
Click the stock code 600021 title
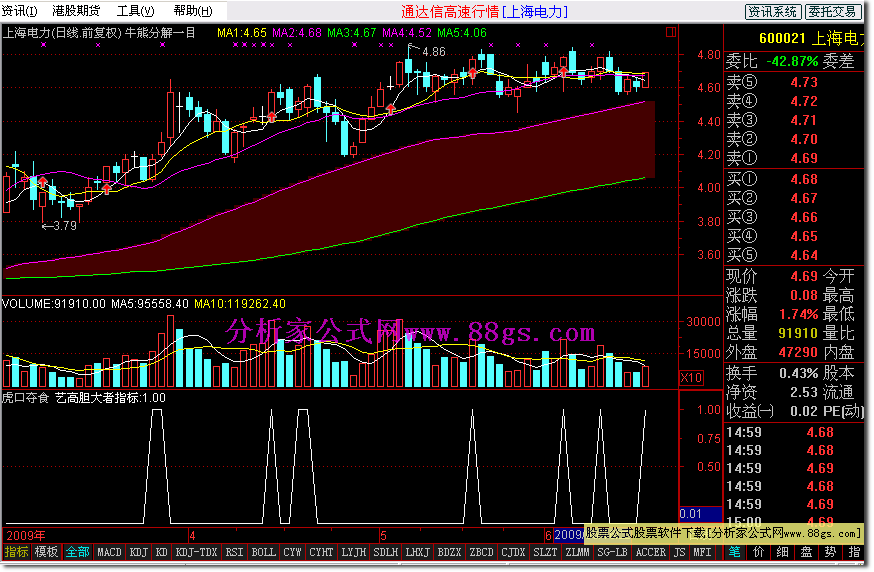[782, 38]
